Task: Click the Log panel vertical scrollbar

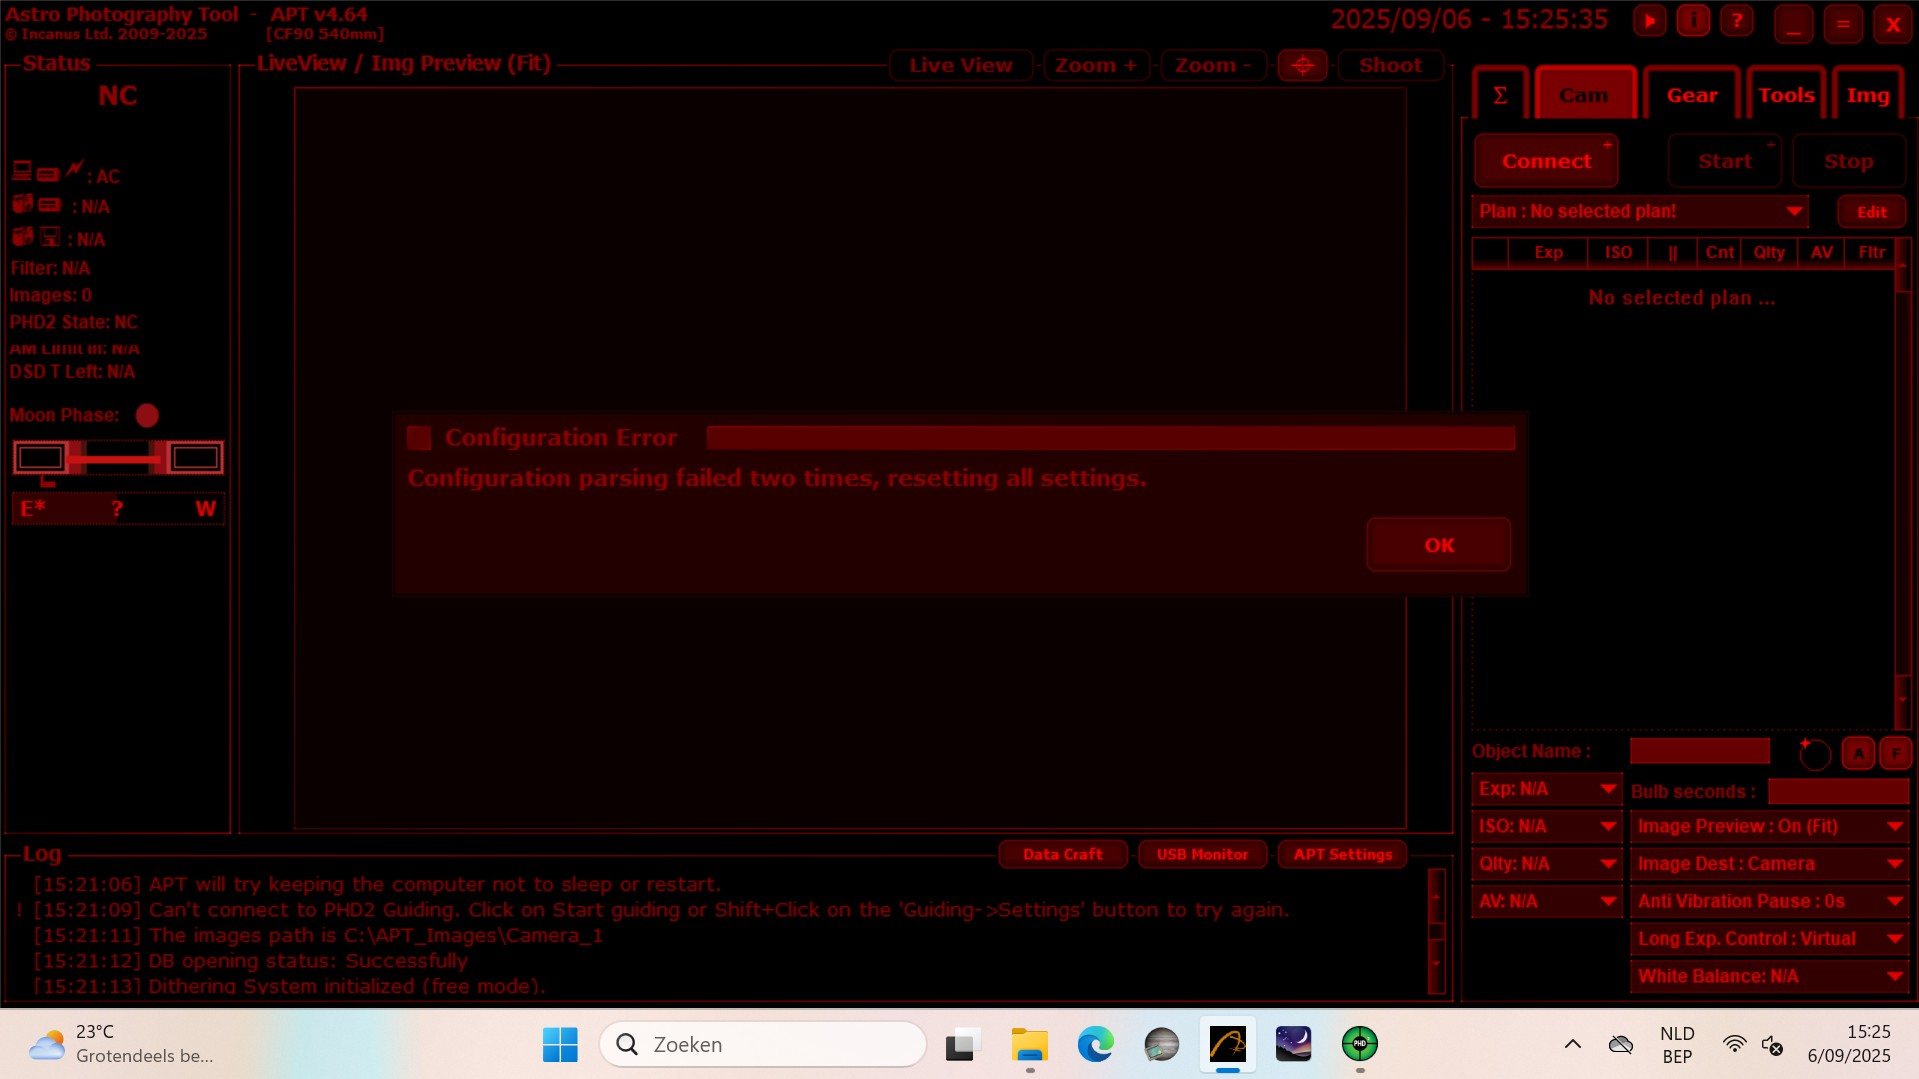Action: pyautogui.click(x=1437, y=931)
